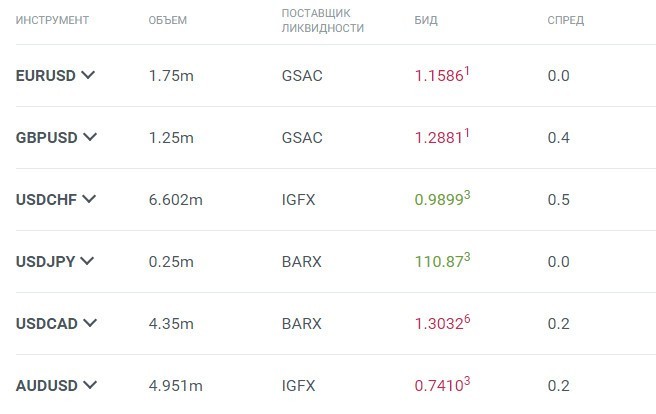Sort by the БИД column header

click(x=425, y=20)
